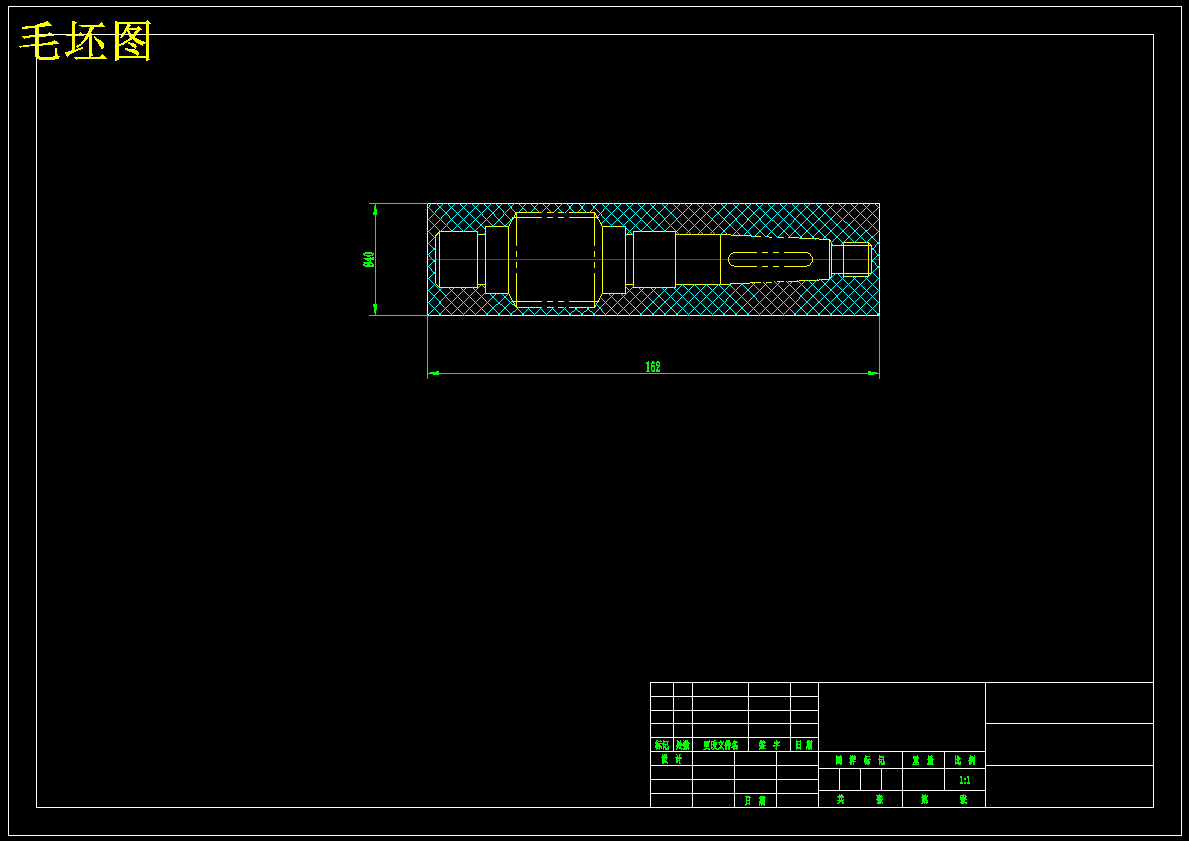Click the 日期 header beside 签字
The image size is (1189, 841).
click(804, 745)
